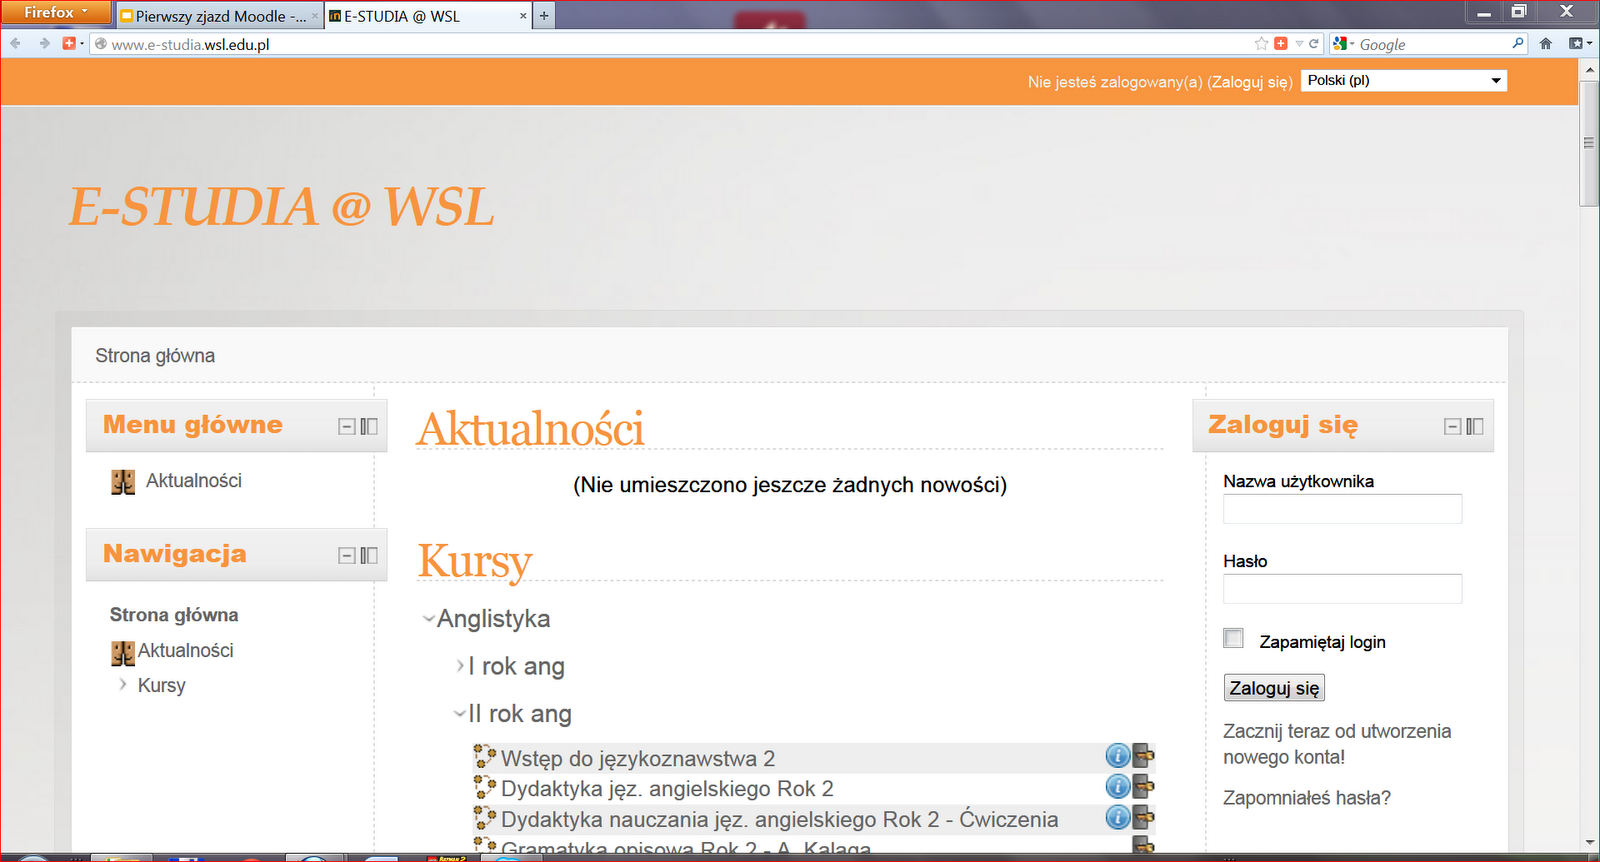This screenshot has height=862, width=1600.
Task: Click the (Zaloguj się) link in the header
Action: (x=1250, y=82)
